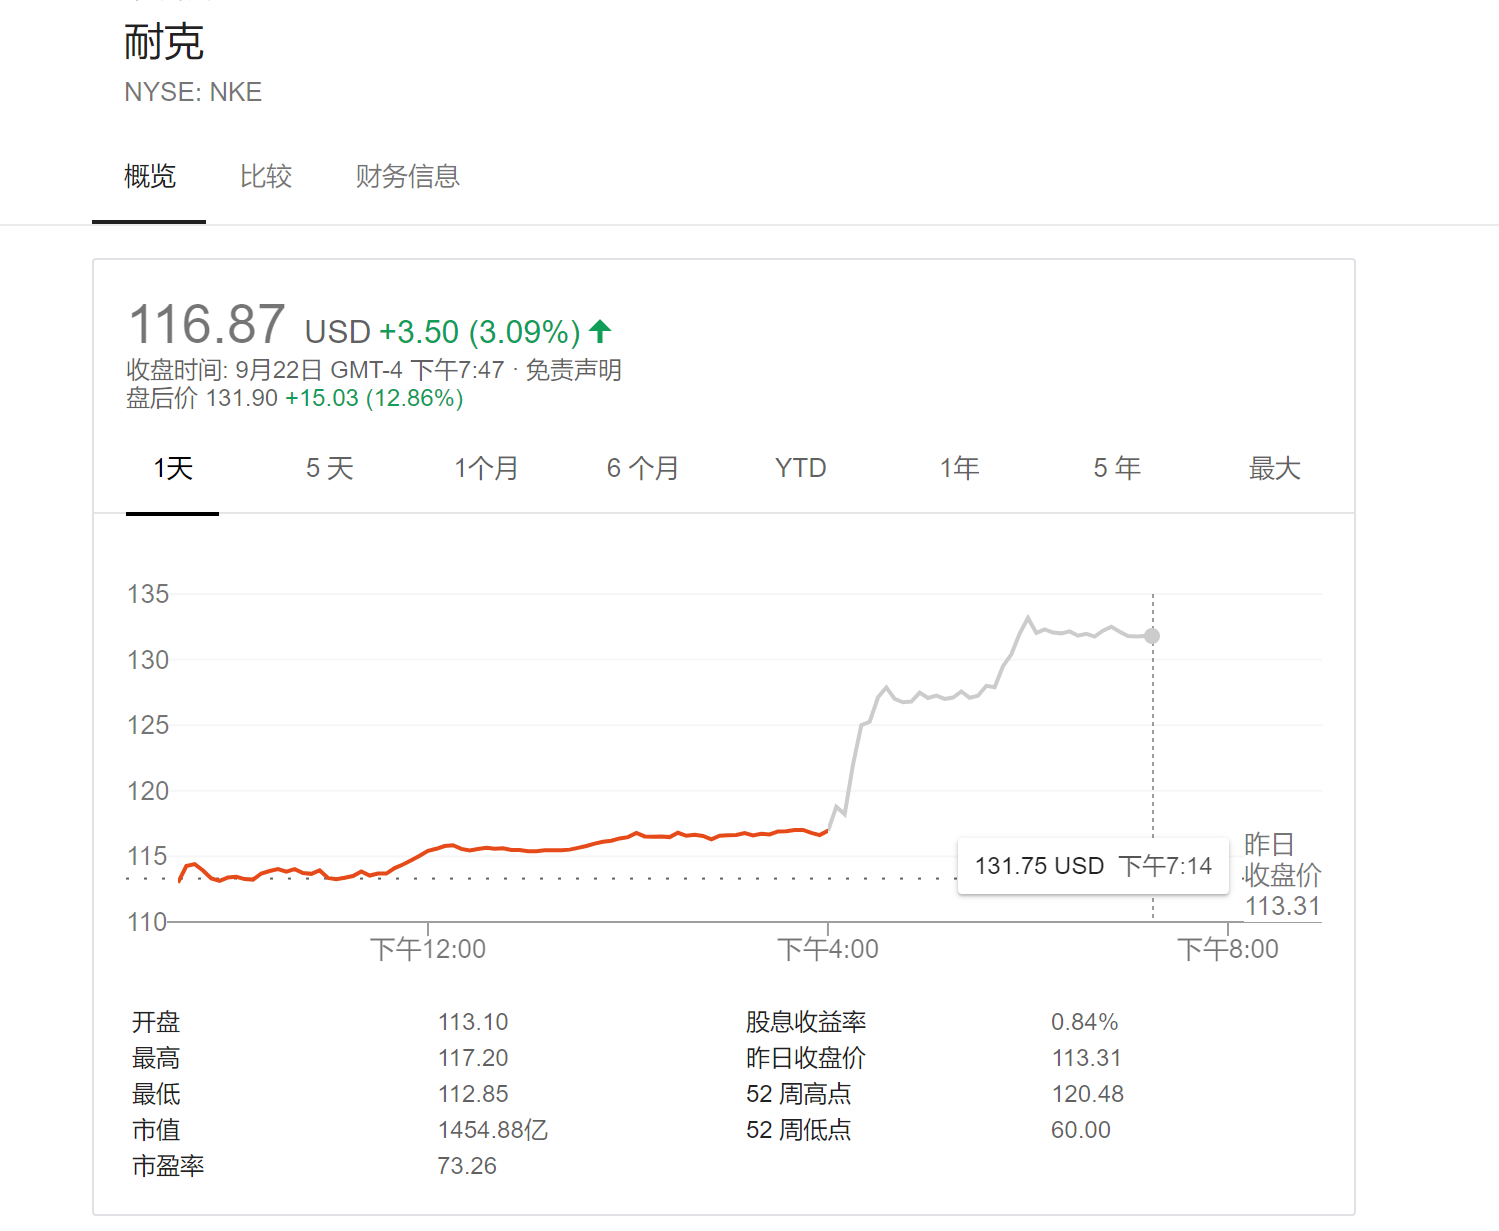Viewport: 1499px width, 1231px height.
Task: Click the +15.03 (12.86%) after-hours change
Action: tap(374, 399)
